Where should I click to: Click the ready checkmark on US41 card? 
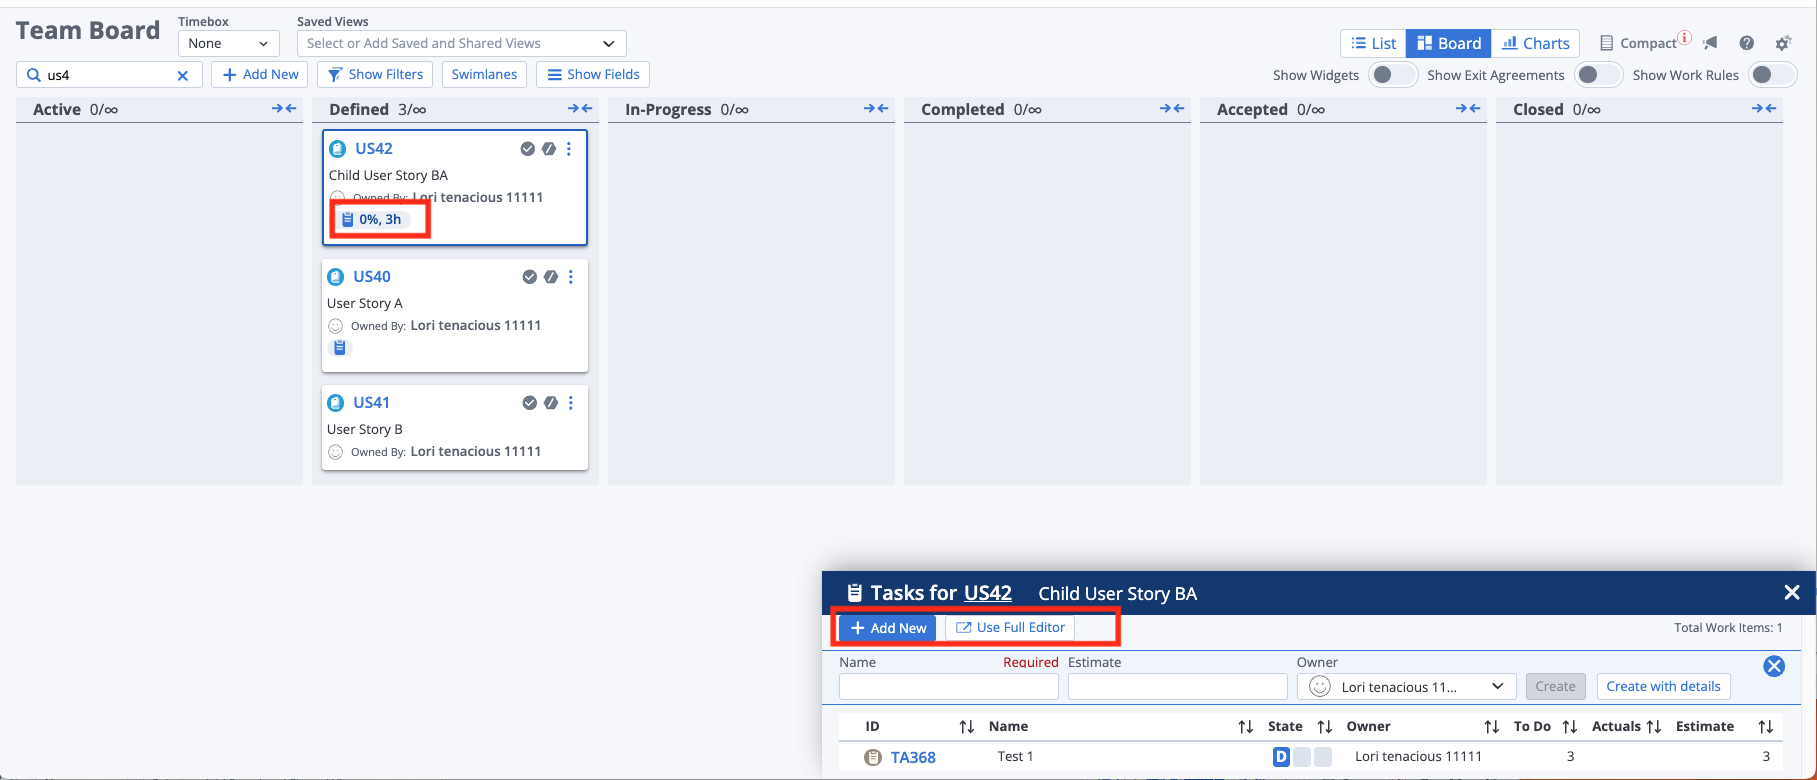pos(529,403)
